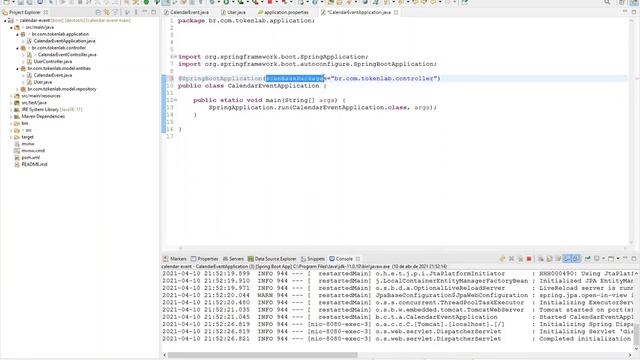Expand br.com.tokenlab.model.repository package
The height and width of the screenshot is (360, 640).
(x=18, y=89)
